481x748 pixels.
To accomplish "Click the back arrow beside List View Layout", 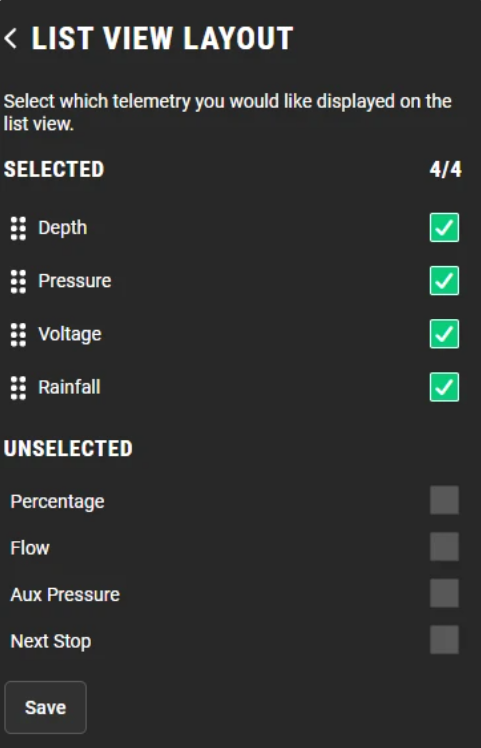I will click(10, 39).
